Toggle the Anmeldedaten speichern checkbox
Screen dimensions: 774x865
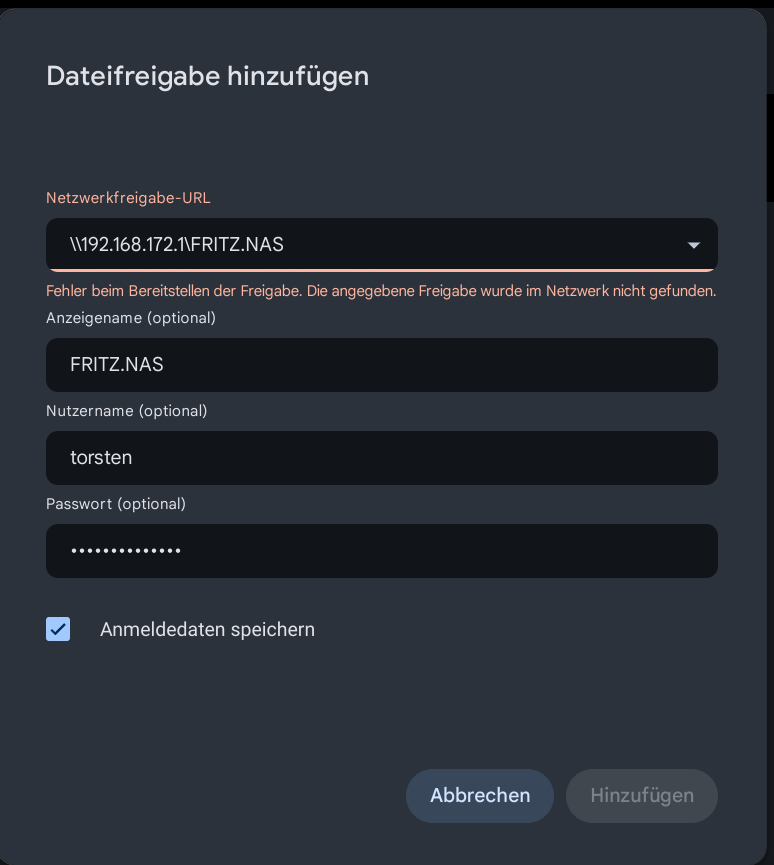(58, 629)
